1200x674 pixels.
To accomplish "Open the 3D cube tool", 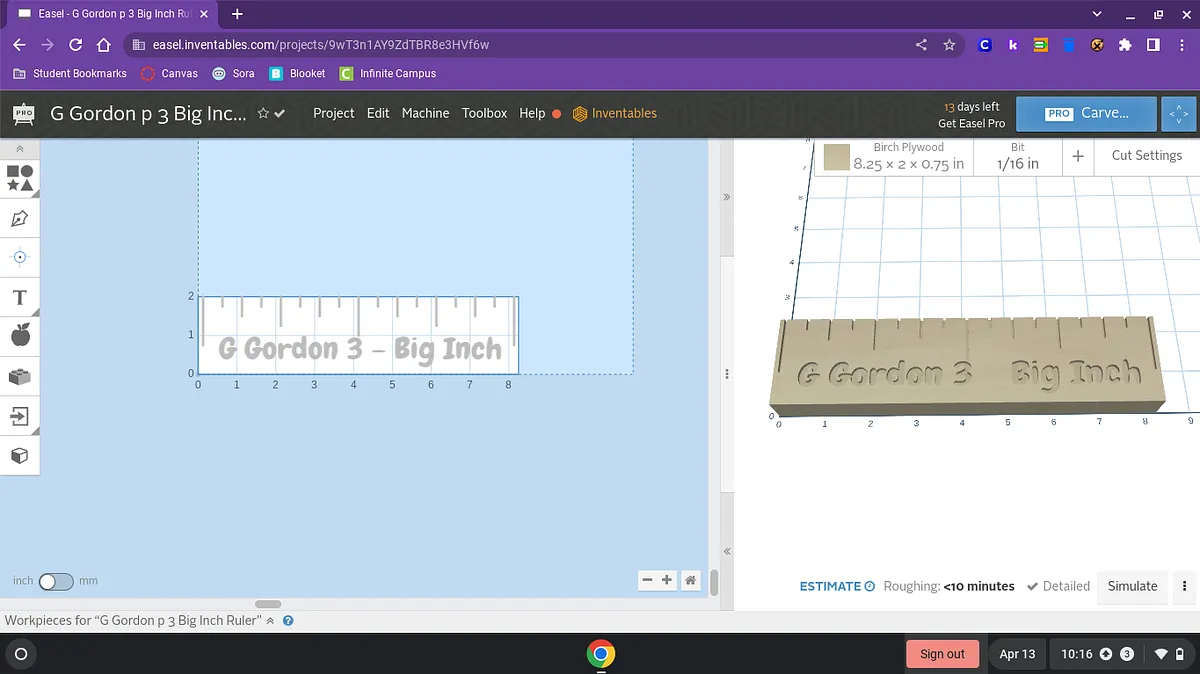I will tap(20, 455).
